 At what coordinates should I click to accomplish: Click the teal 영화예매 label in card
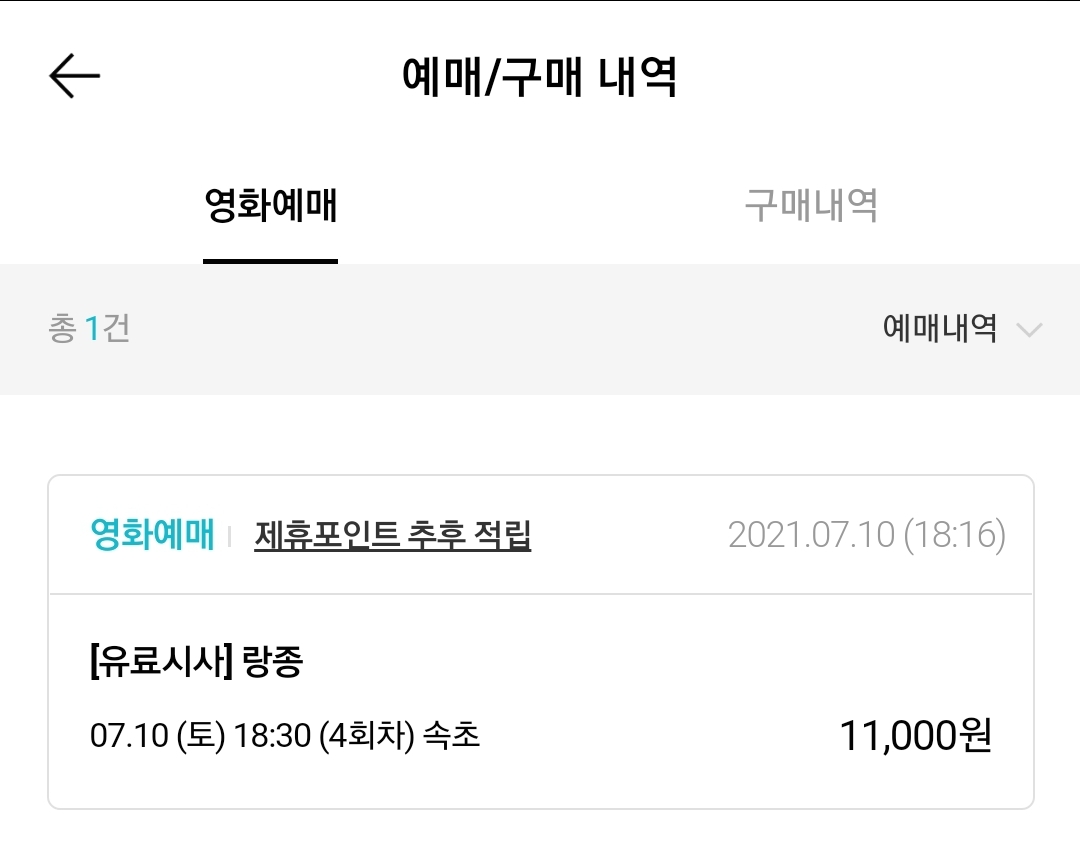pyautogui.click(x=152, y=536)
